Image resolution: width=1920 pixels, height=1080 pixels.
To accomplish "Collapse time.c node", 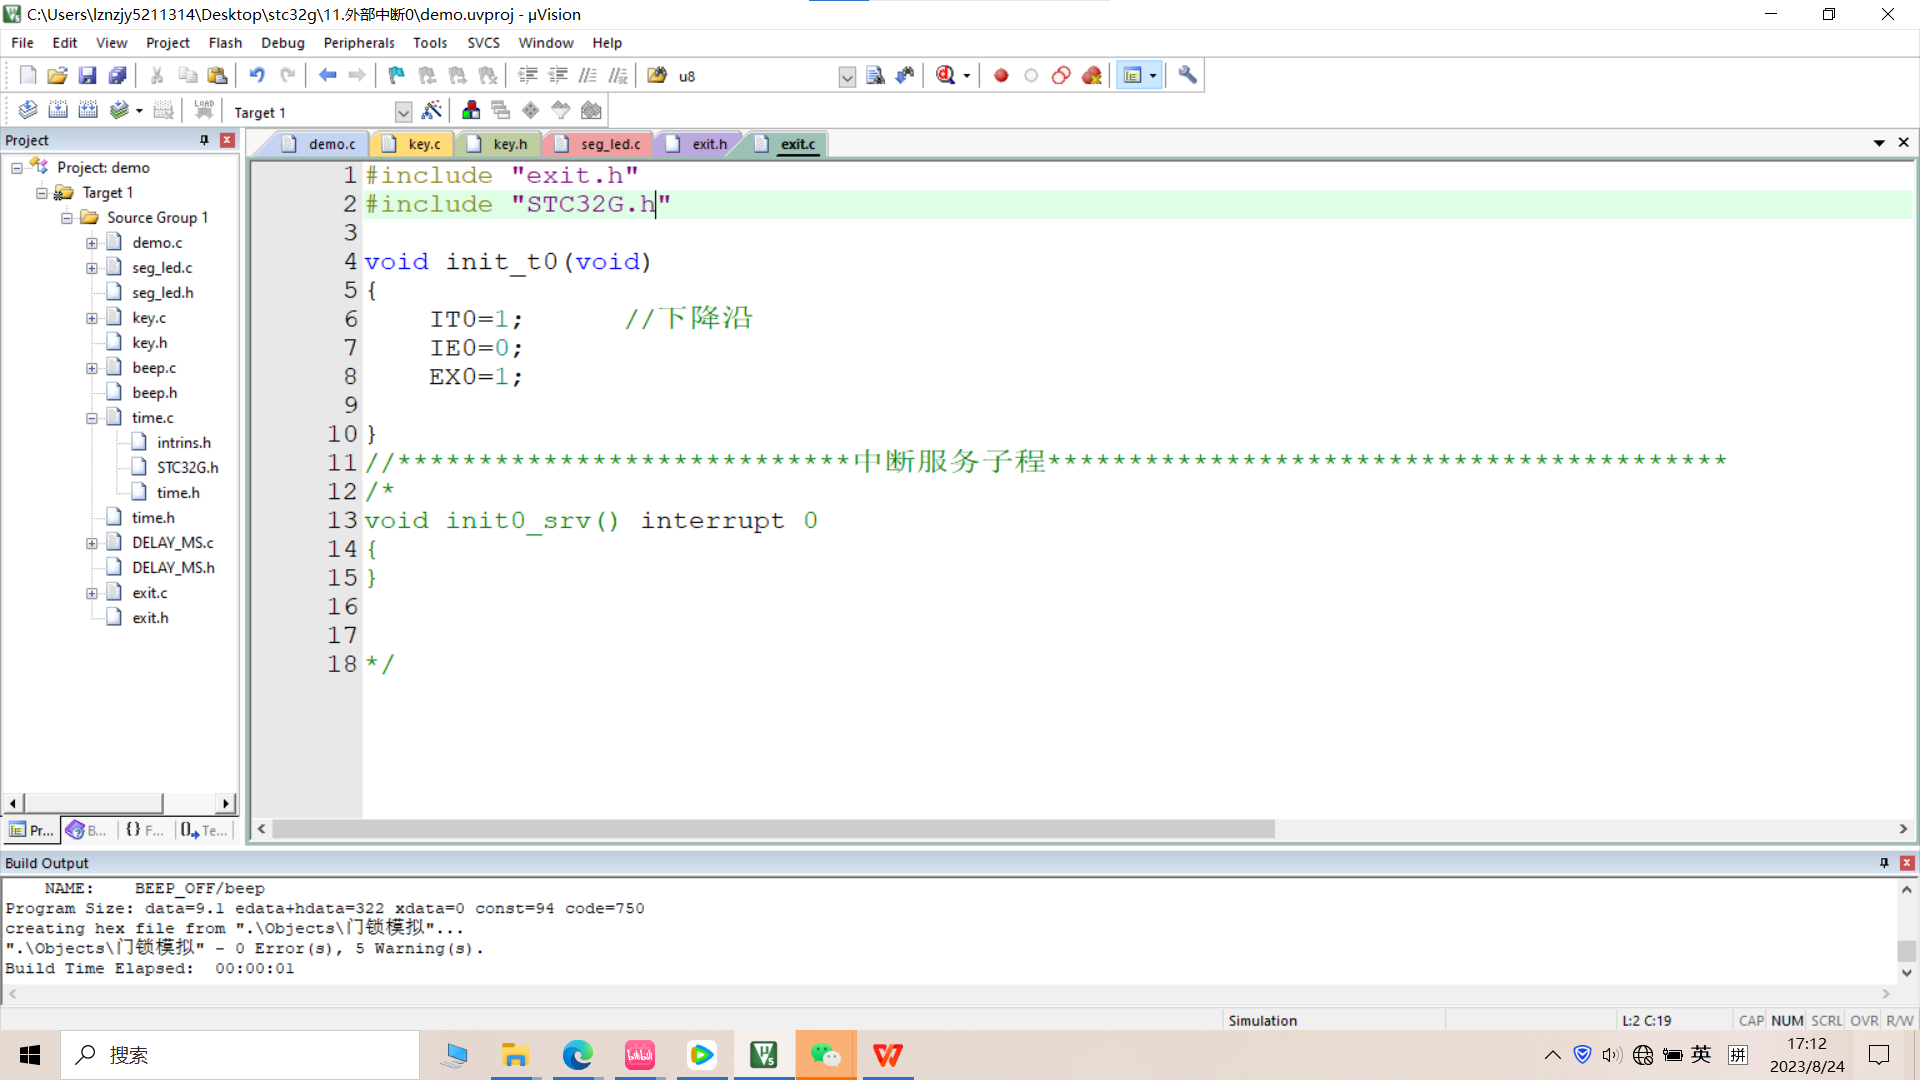I will click(x=92, y=418).
